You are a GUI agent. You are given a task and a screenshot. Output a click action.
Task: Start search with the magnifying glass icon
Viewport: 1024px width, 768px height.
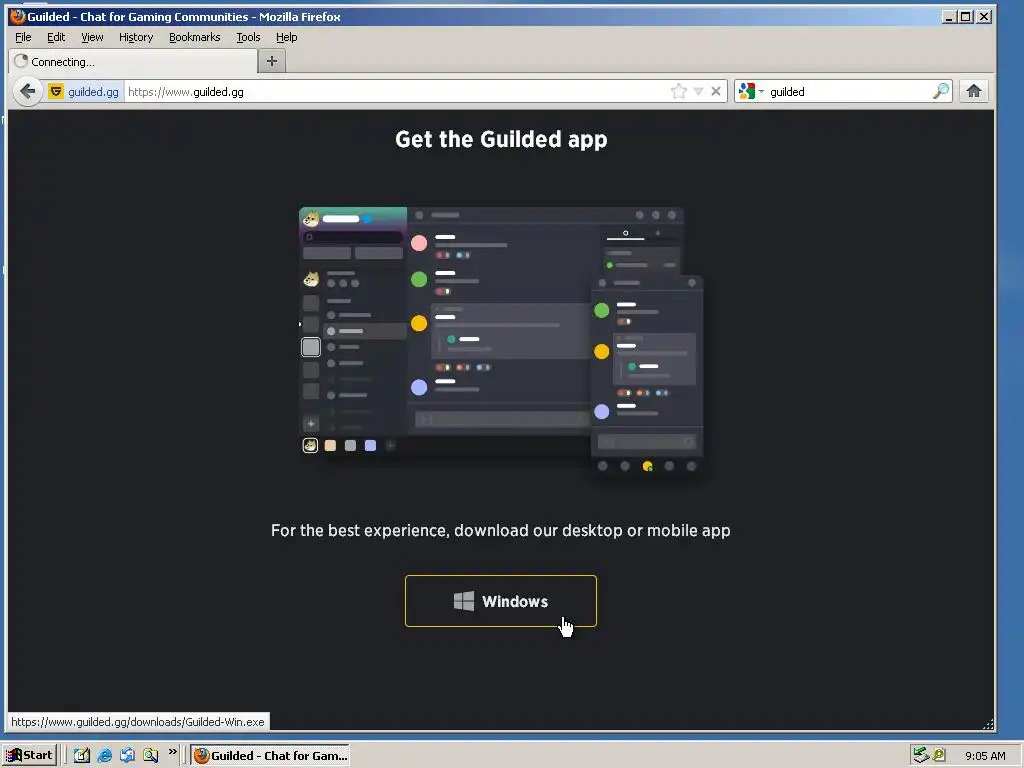coord(940,91)
